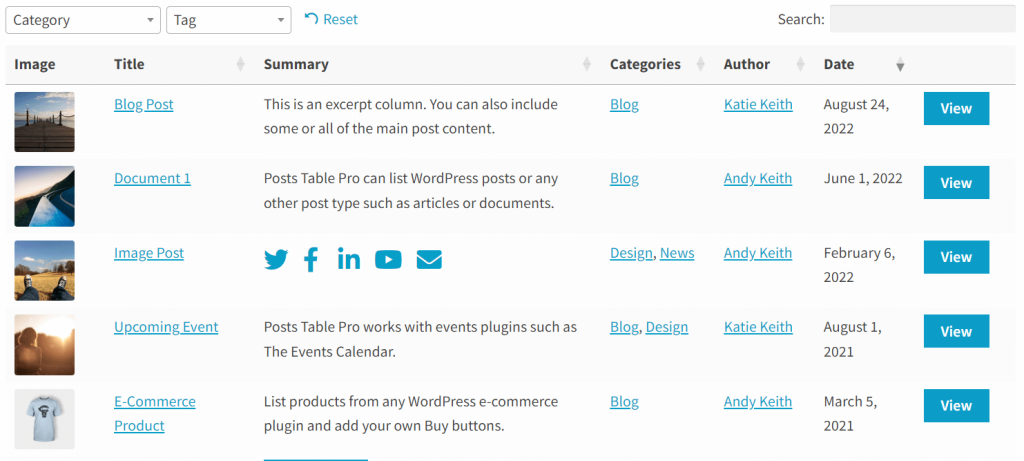View the Blog Post entry
The width and height of the screenshot is (1024, 461).
point(956,108)
